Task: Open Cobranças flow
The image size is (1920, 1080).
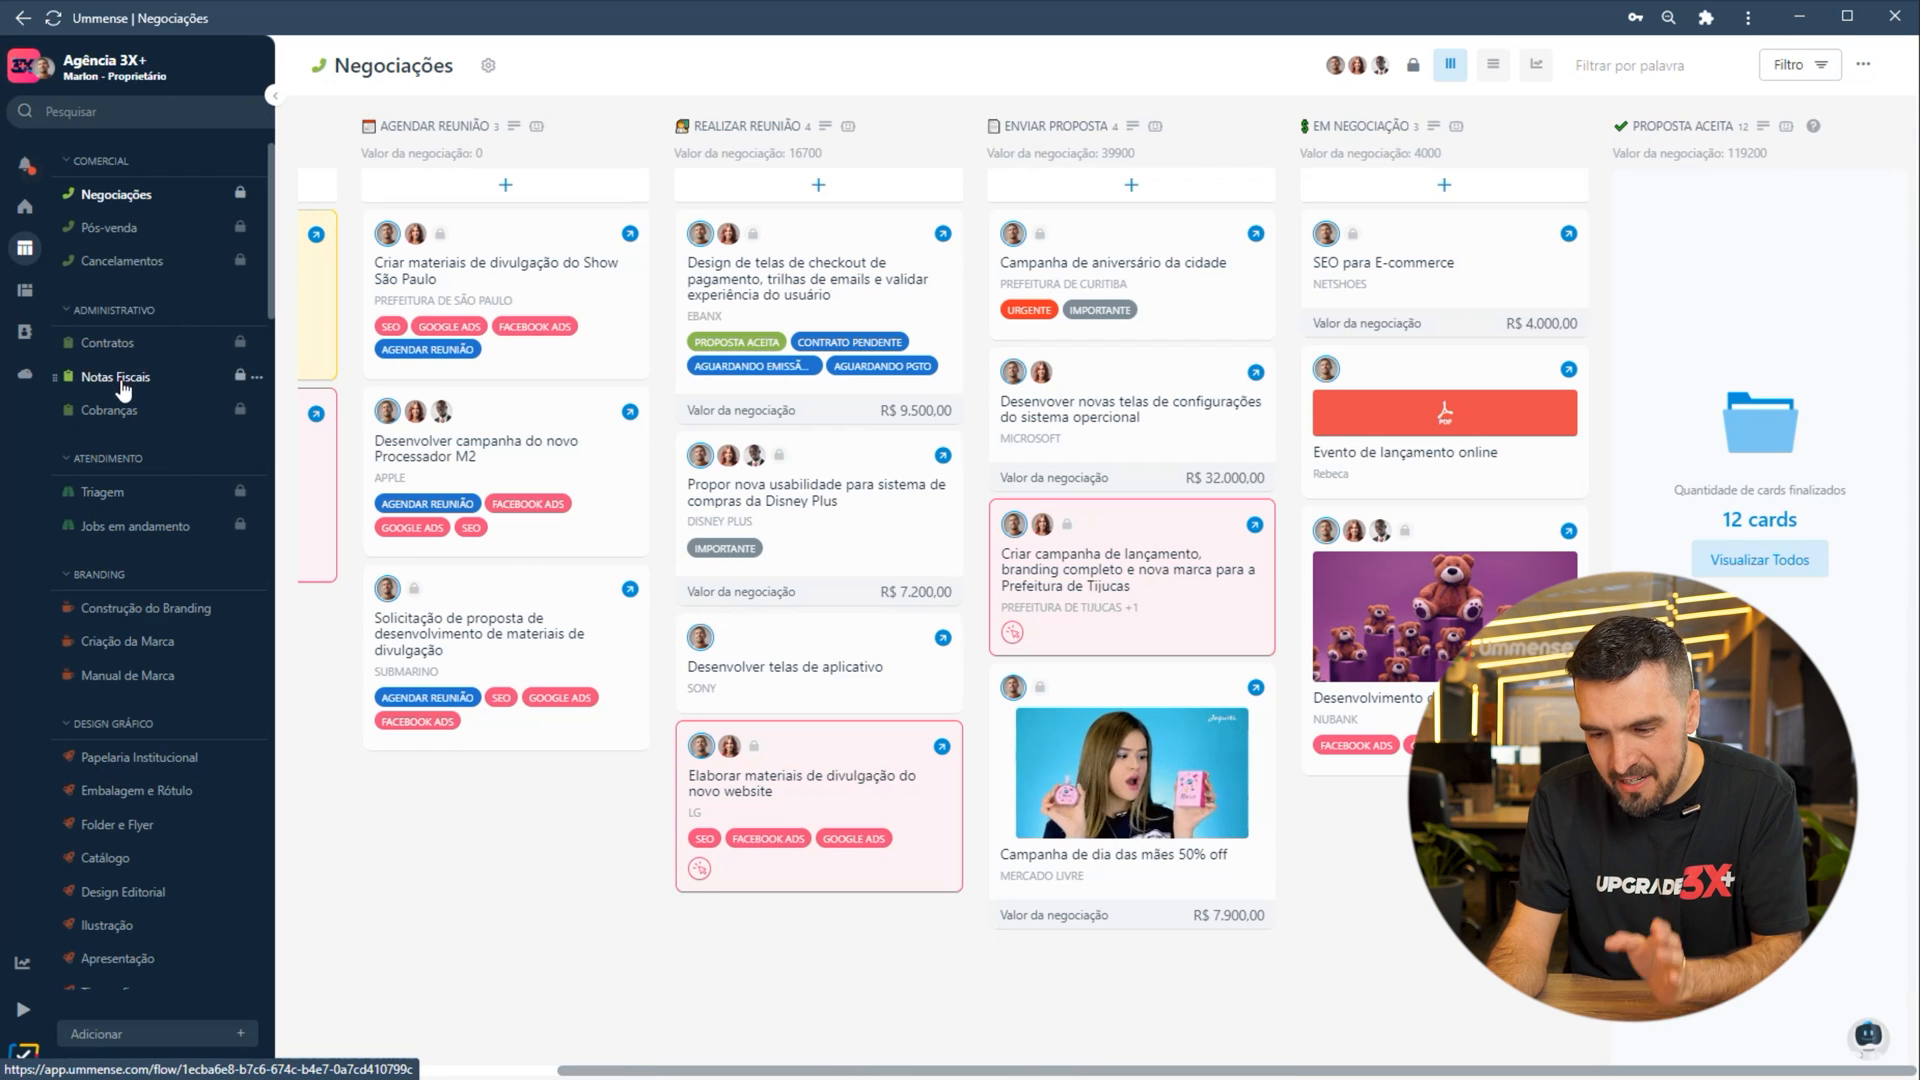Action: 109,410
